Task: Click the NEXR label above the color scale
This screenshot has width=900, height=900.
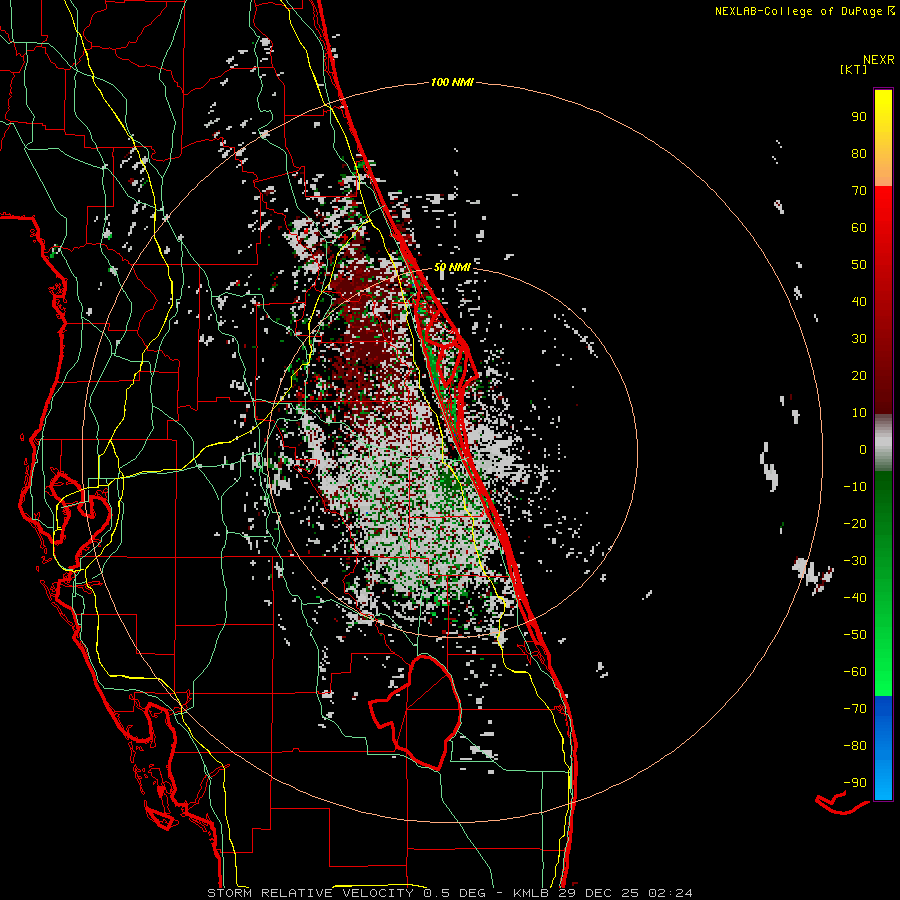Action: point(878,60)
